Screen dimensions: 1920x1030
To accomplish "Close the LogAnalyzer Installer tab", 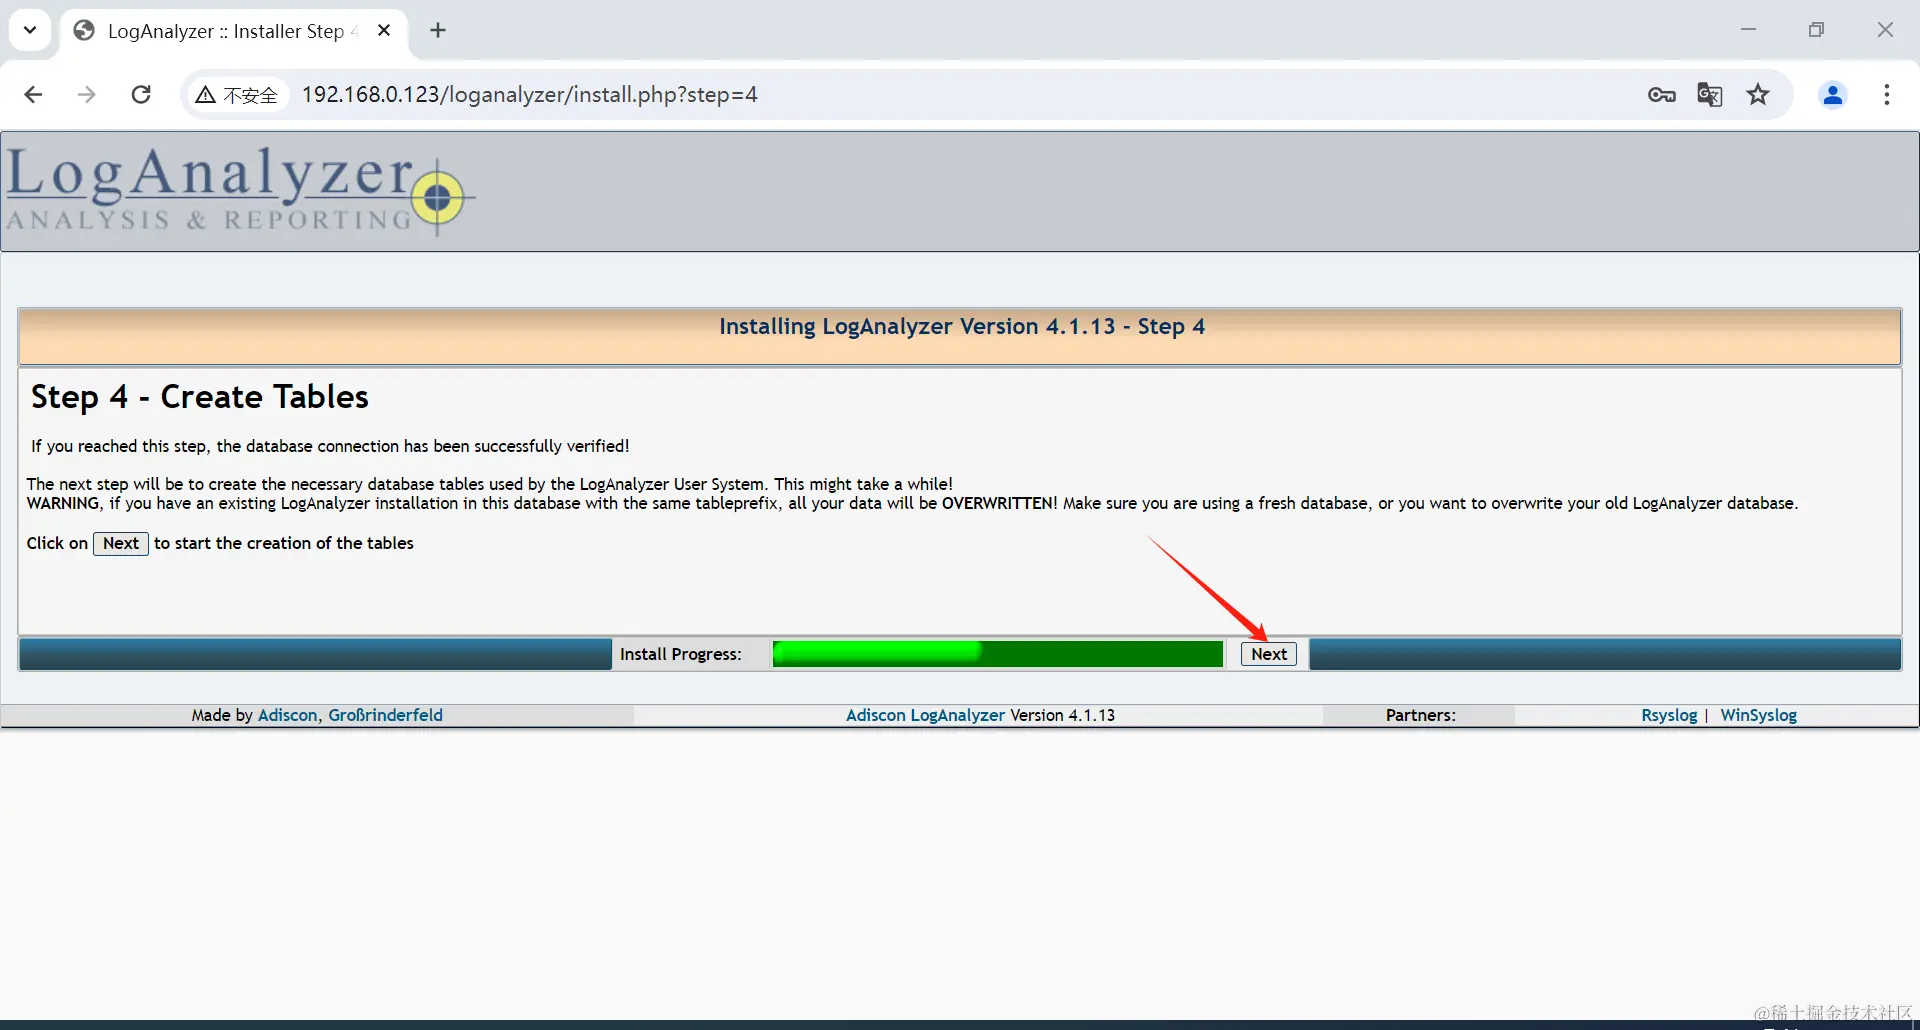I will [384, 31].
